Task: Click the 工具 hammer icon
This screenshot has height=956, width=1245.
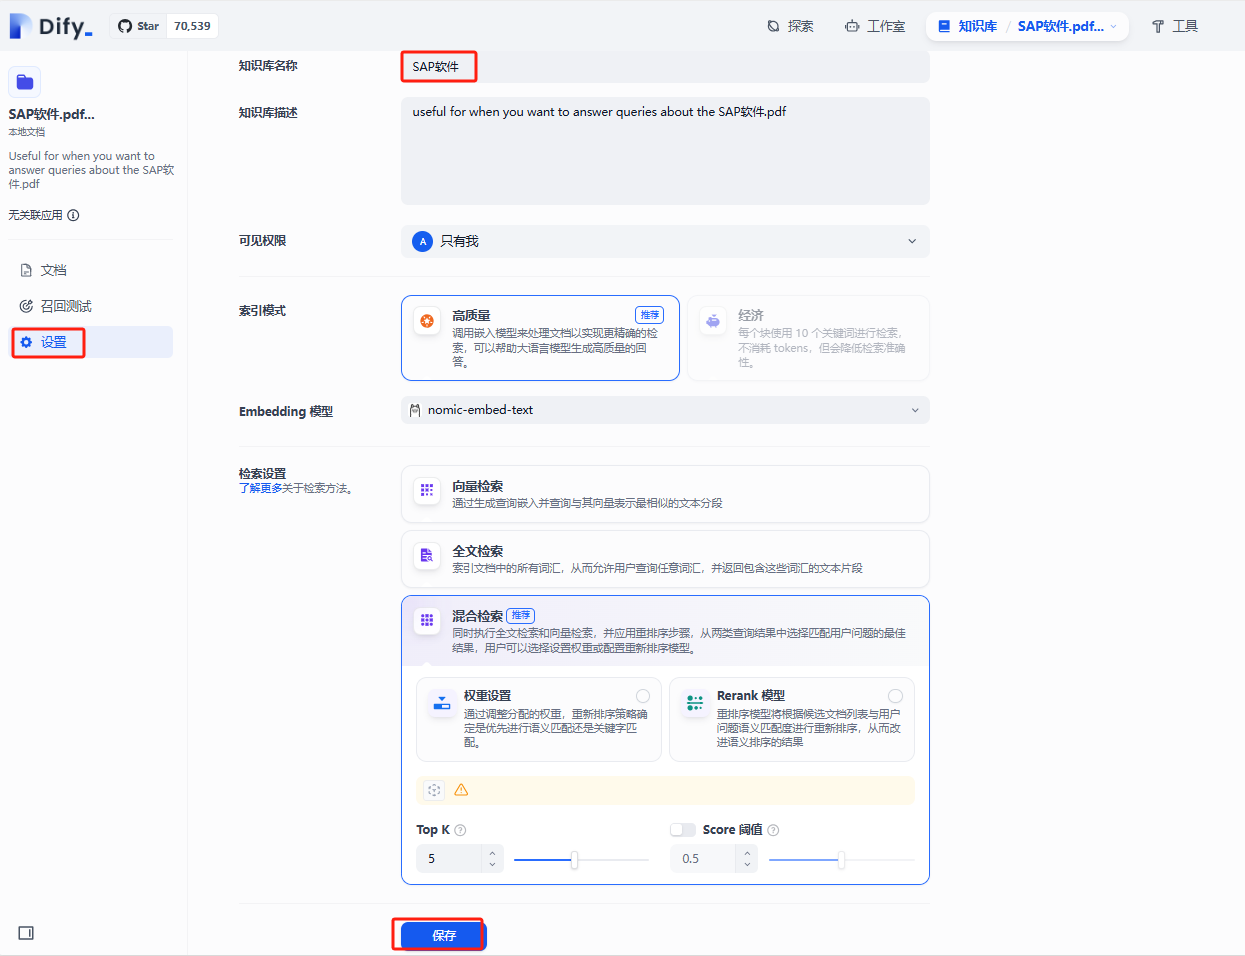Action: click(1158, 26)
